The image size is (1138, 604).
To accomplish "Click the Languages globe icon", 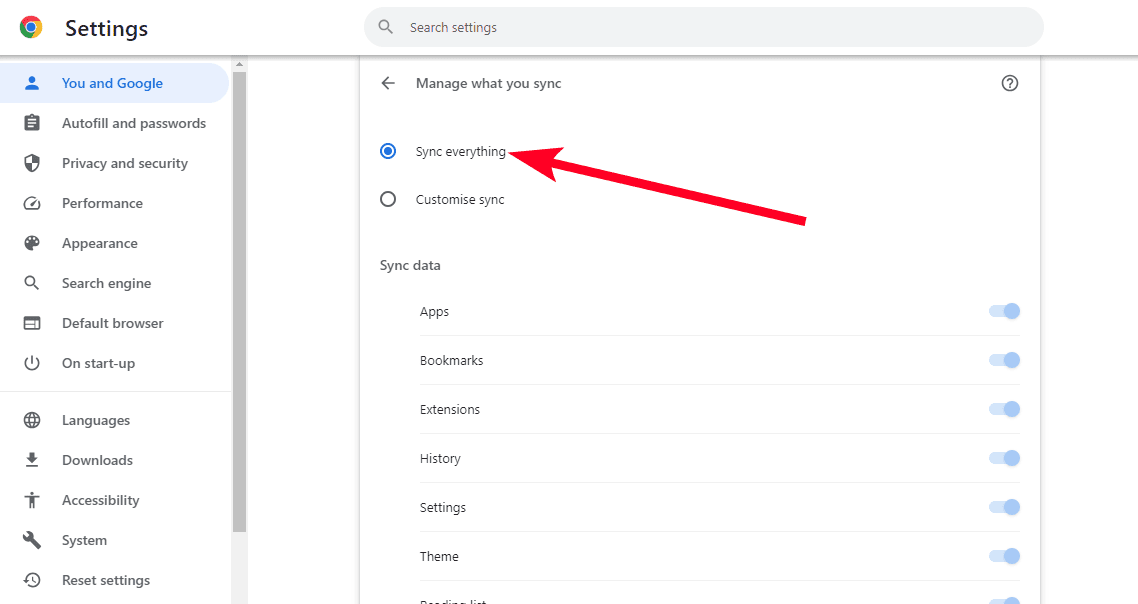I will pos(32,420).
